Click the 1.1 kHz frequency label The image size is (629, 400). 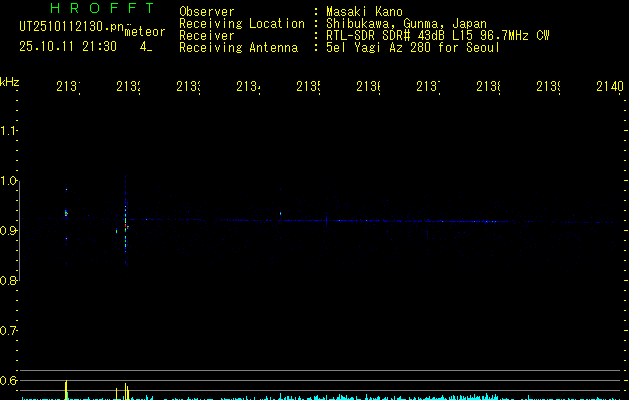click(8, 130)
